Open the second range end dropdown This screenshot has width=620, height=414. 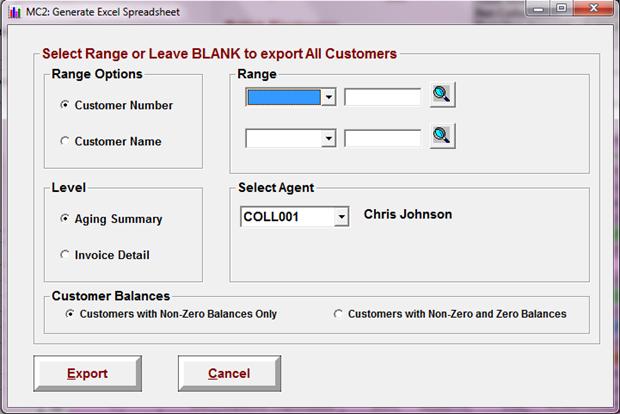tap(329, 138)
